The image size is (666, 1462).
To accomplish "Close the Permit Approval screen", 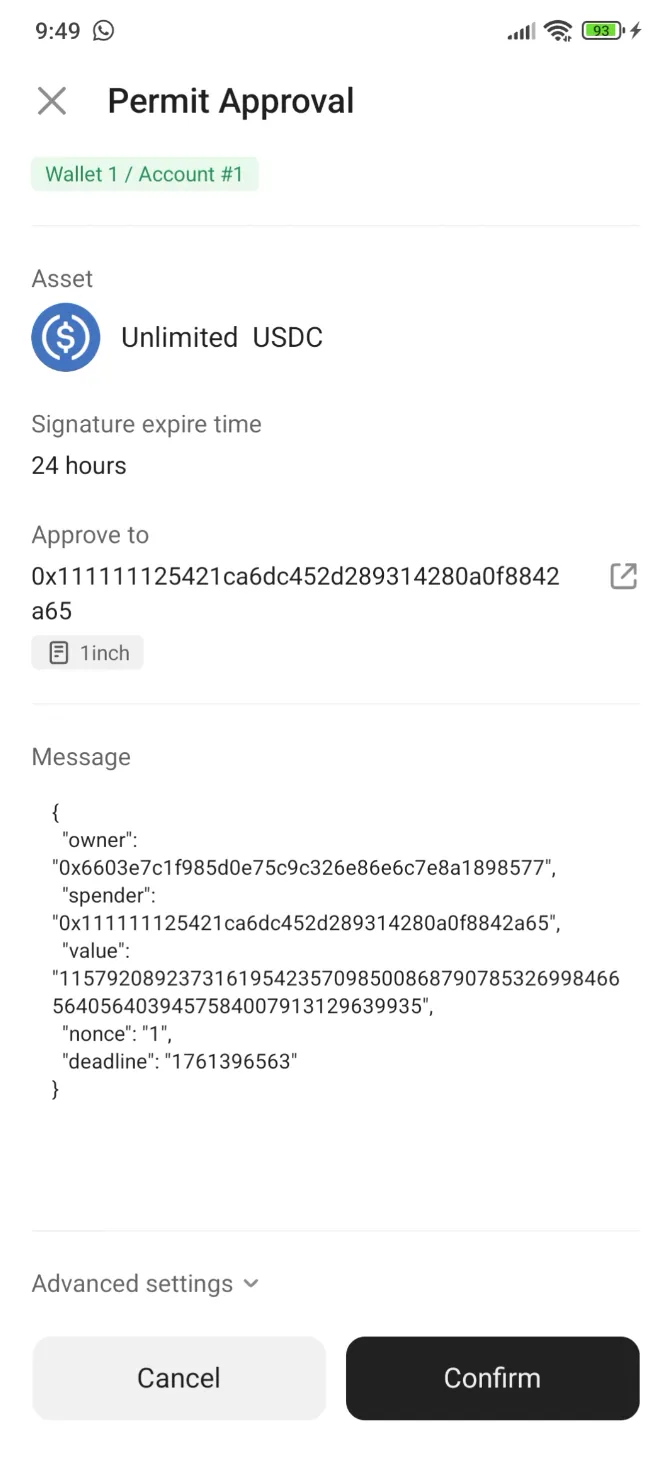I will (x=51, y=100).
